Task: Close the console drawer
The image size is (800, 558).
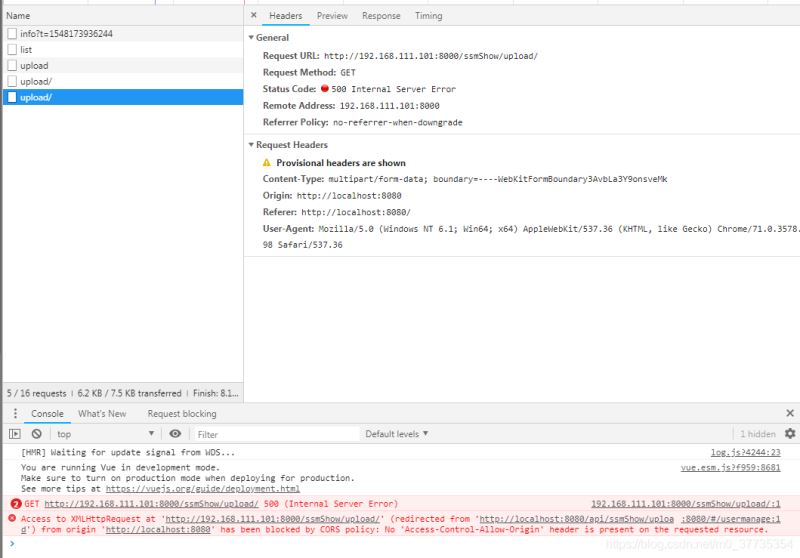Action: coord(790,413)
